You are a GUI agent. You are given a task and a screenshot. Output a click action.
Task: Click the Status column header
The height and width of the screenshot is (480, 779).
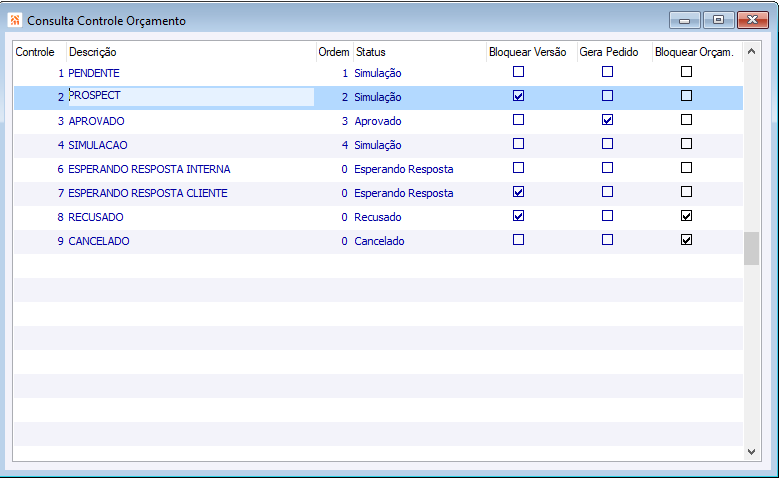coord(419,52)
